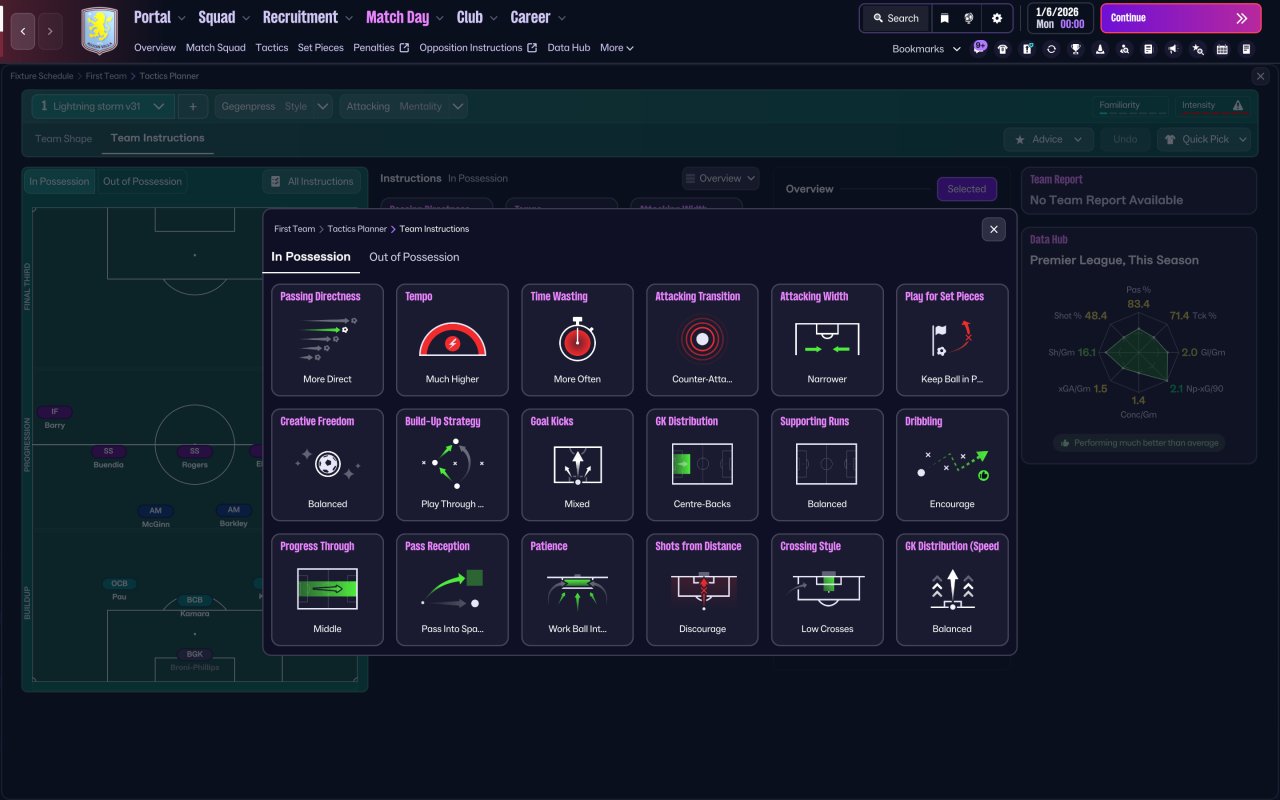Expand the Squad menu
Screen dimensions: 1280x800
224,17
